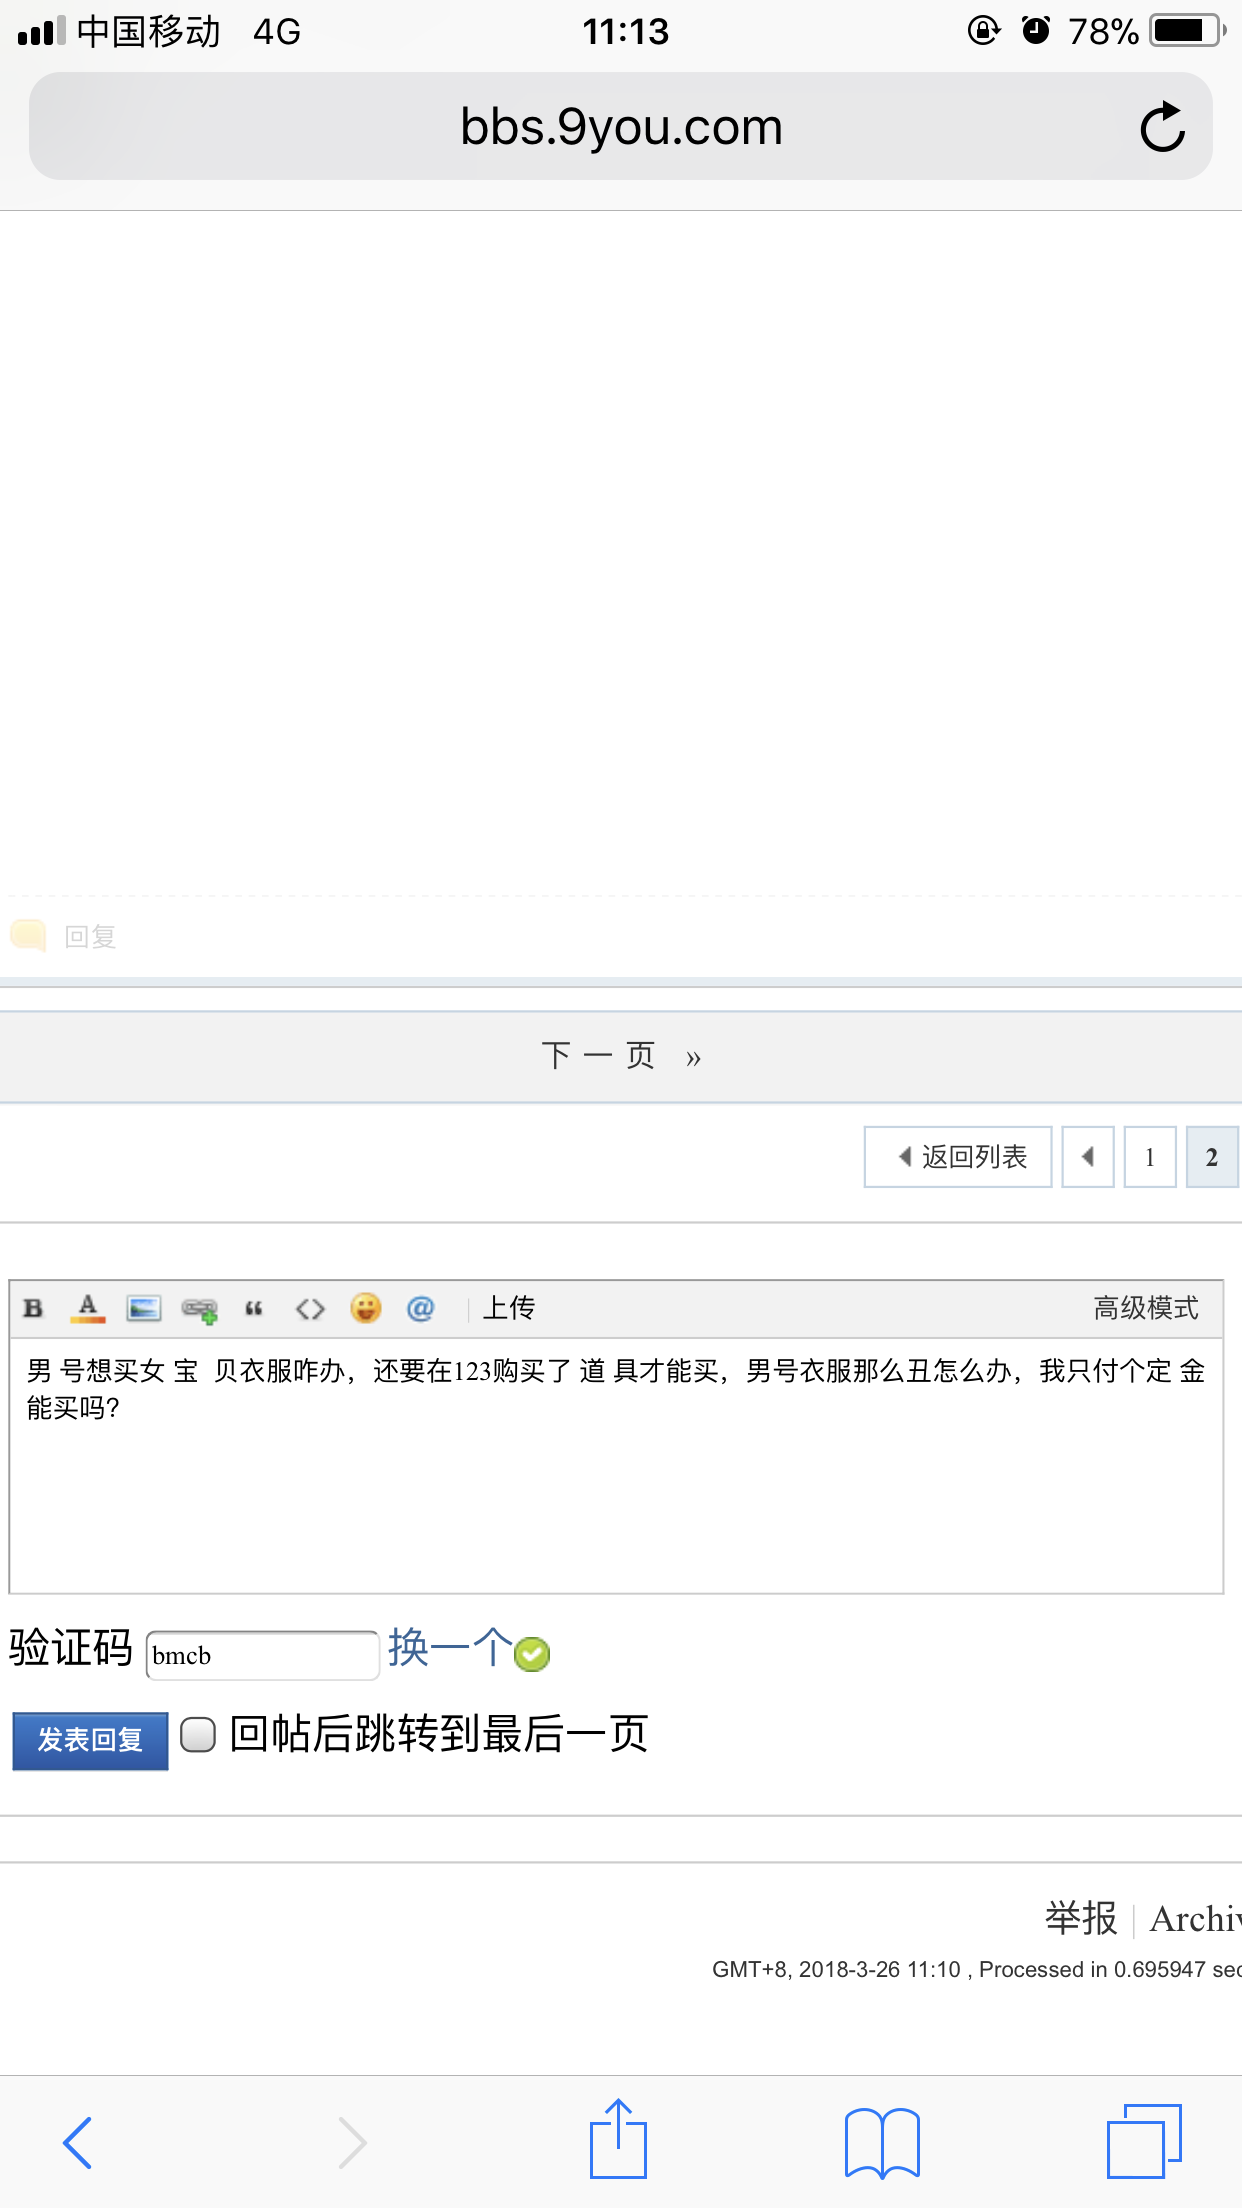
Task: Go to previous page with left arrow
Action: tap(1088, 1157)
